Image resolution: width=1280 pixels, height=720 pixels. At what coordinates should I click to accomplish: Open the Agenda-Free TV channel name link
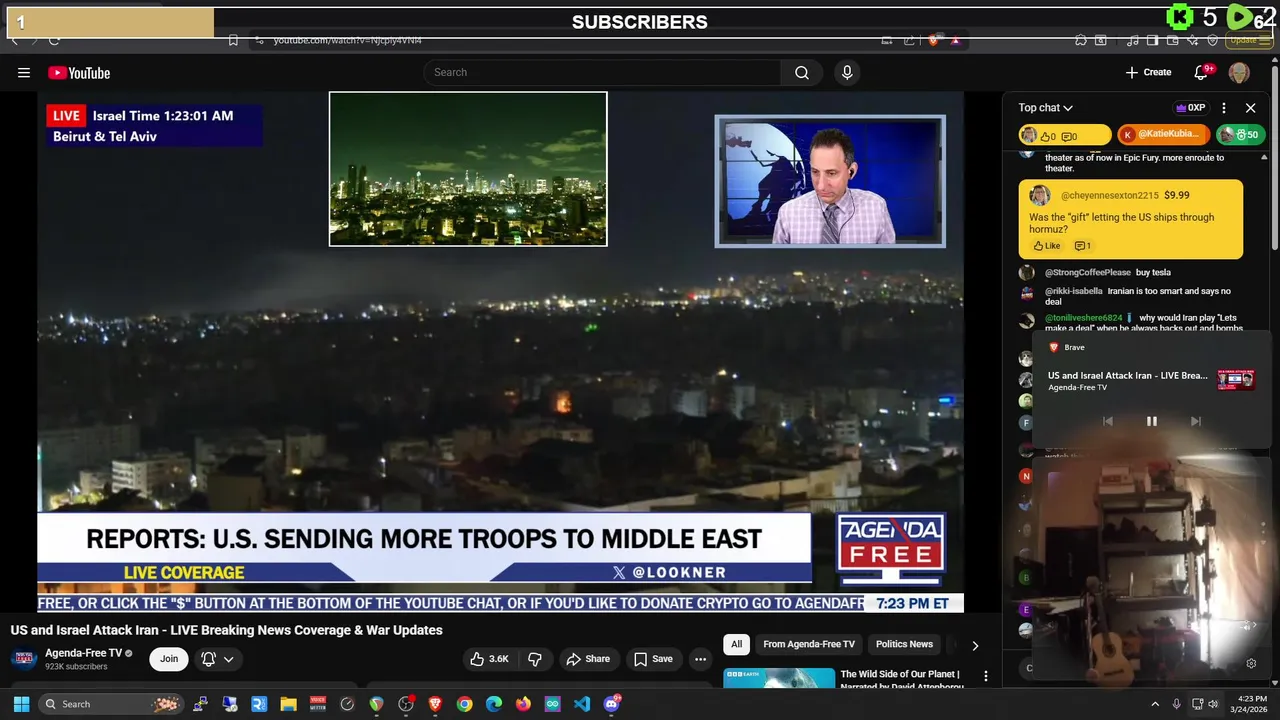pos(83,653)
